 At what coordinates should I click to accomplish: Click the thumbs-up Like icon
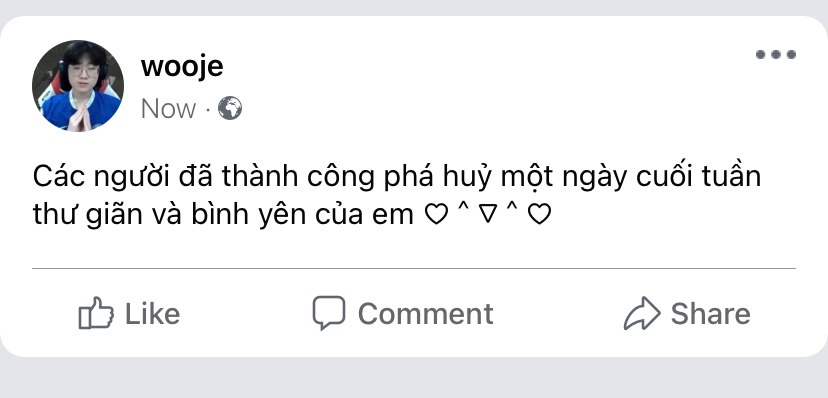point(96,313)
